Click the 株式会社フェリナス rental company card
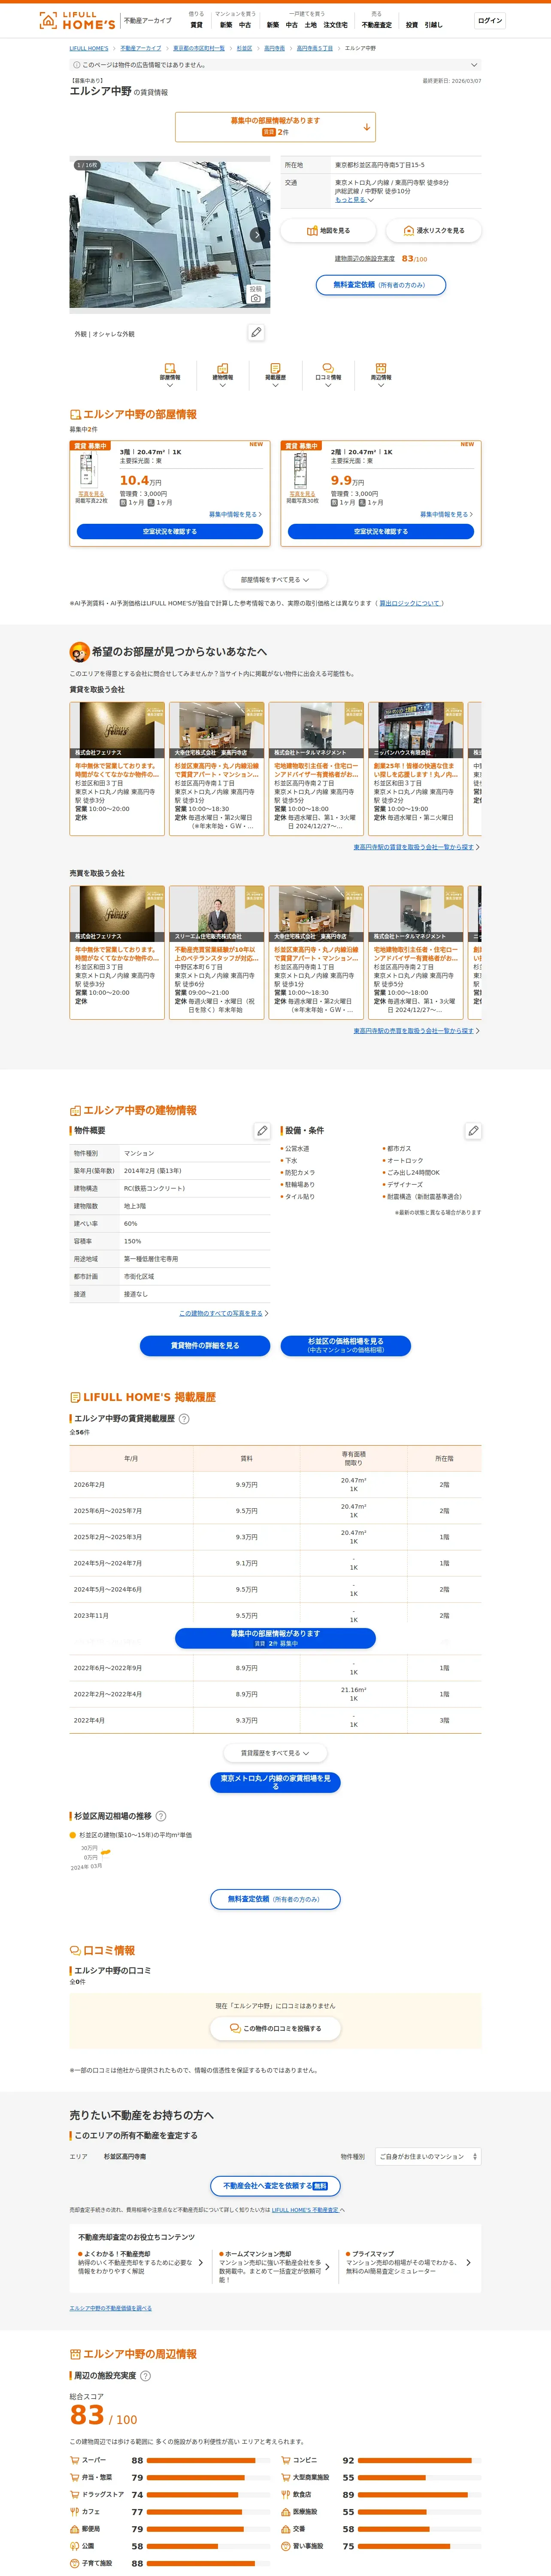The width and height of the screenshot is (551, 2576). point(117,769)
